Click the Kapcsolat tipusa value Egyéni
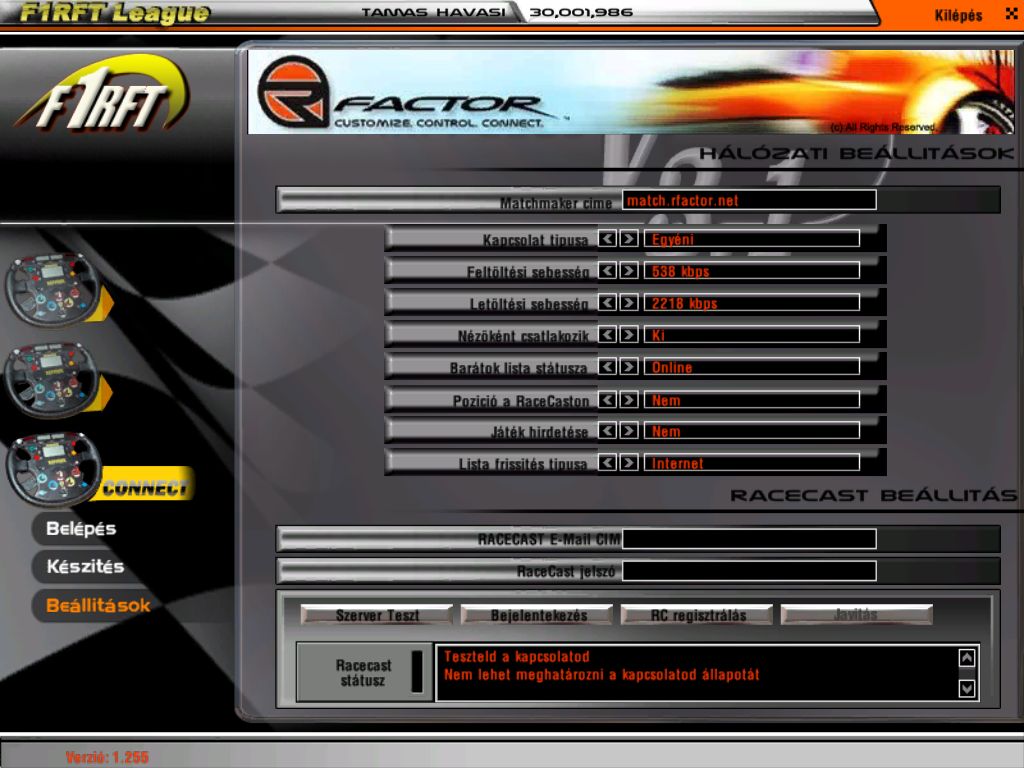1024x768 pixels. [752, 239]
